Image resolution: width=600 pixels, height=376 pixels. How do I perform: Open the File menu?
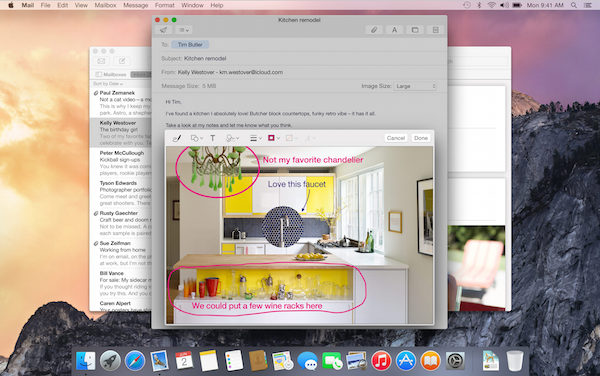(x=46, y=5)
